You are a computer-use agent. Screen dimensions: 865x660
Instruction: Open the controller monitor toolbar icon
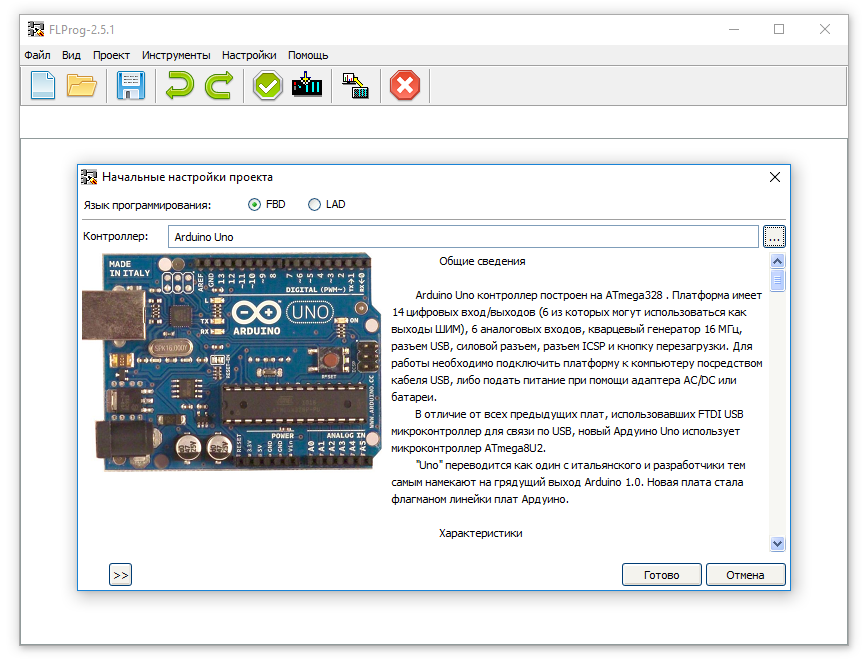[356, 86]
